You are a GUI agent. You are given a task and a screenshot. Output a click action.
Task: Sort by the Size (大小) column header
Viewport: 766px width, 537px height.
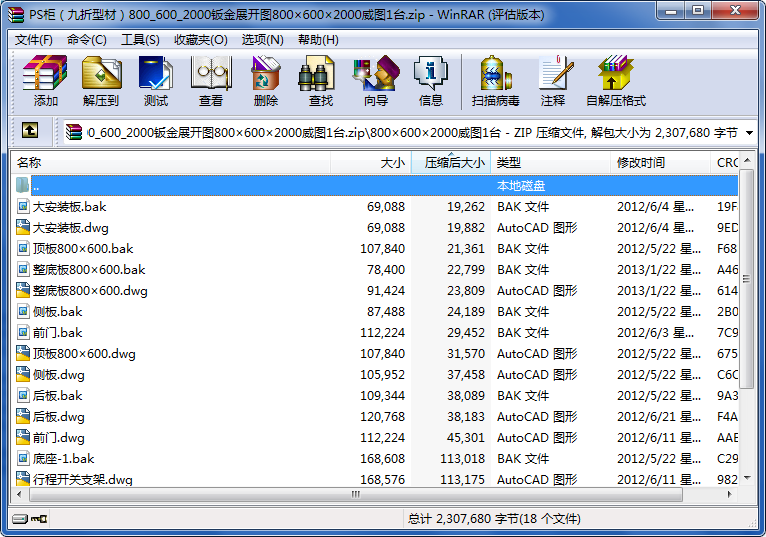point(371,163)
